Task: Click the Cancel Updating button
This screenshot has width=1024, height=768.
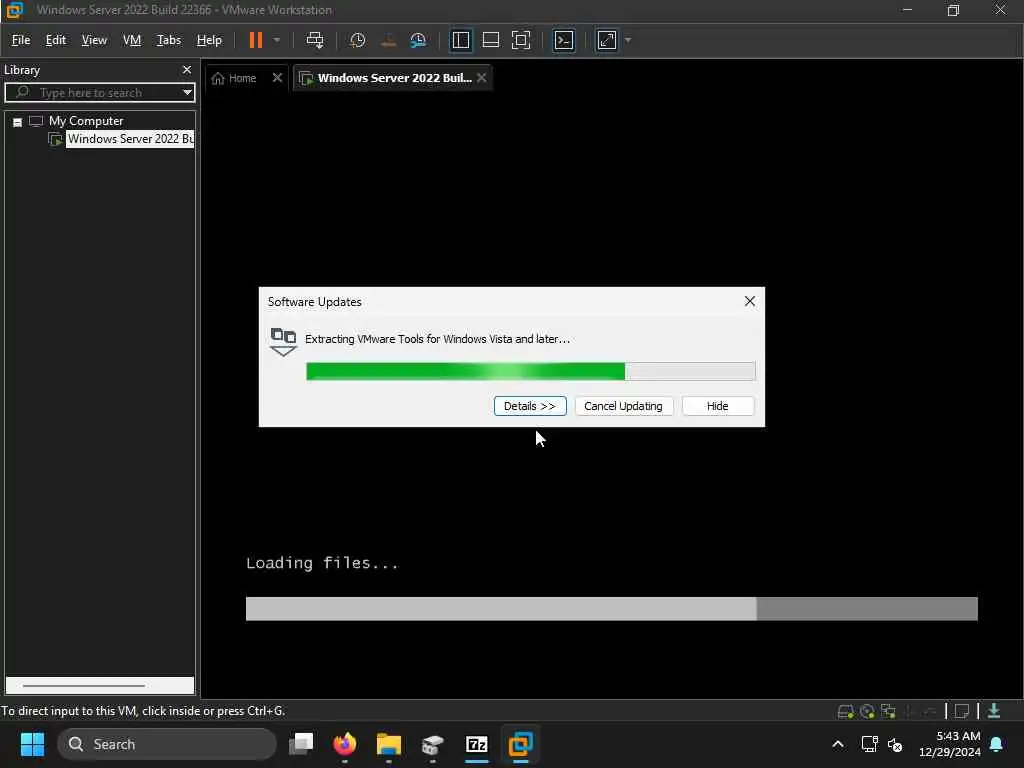Action: click(x=623, y=406)
